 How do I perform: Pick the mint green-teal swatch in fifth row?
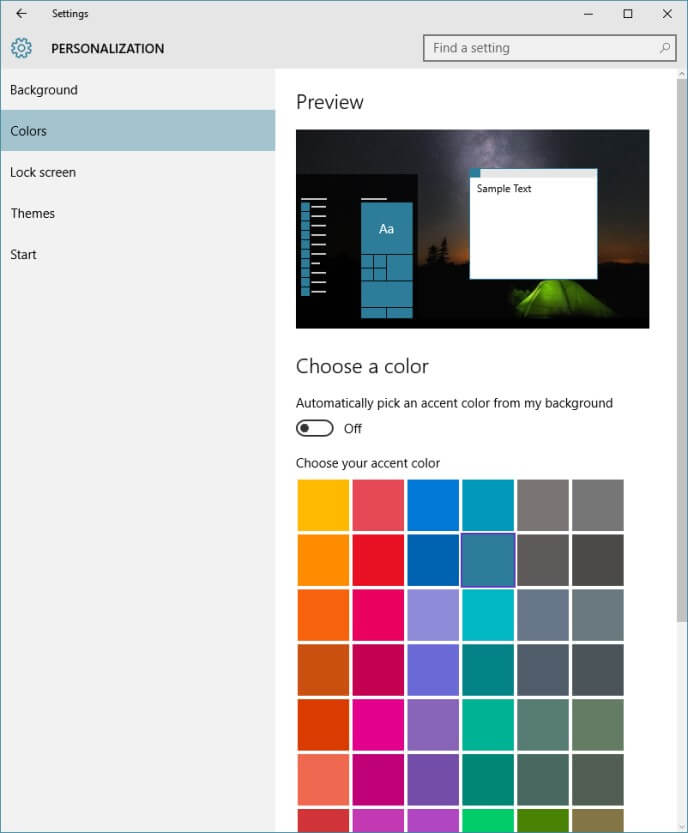(x=488, y=725)
